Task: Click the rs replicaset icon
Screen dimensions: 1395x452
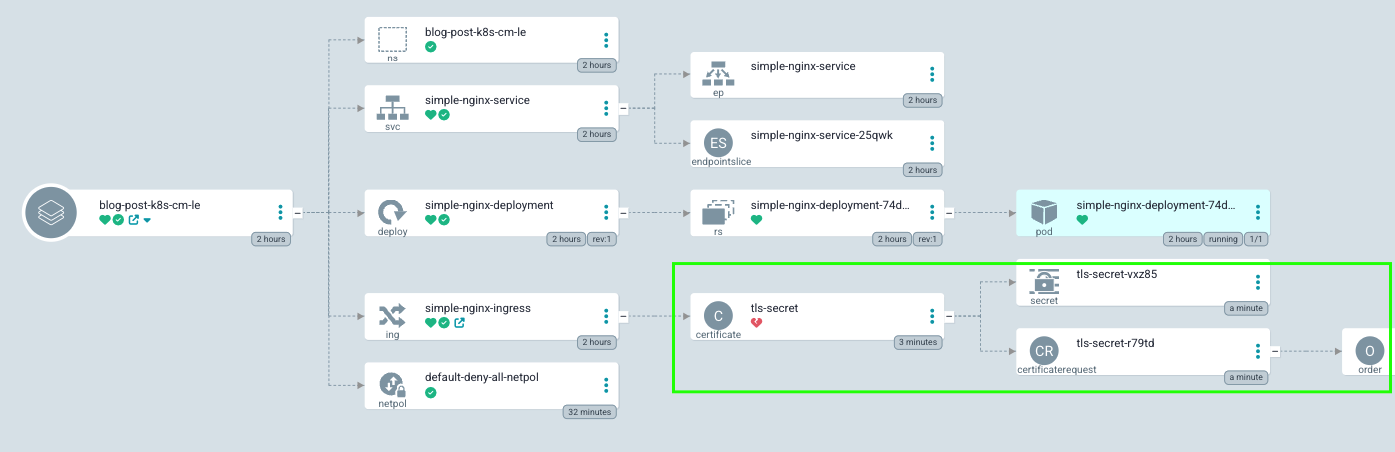Action: click(x=718, y=212)
